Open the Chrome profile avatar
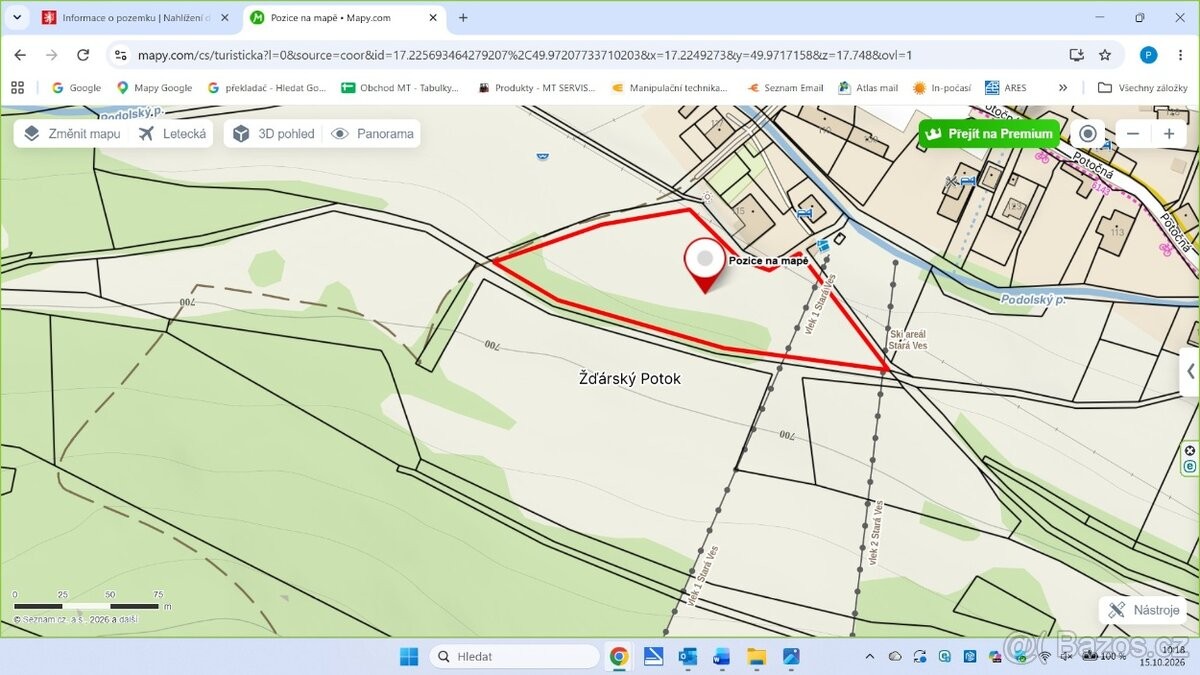 pyautogui.click(x=1148, y=55)
